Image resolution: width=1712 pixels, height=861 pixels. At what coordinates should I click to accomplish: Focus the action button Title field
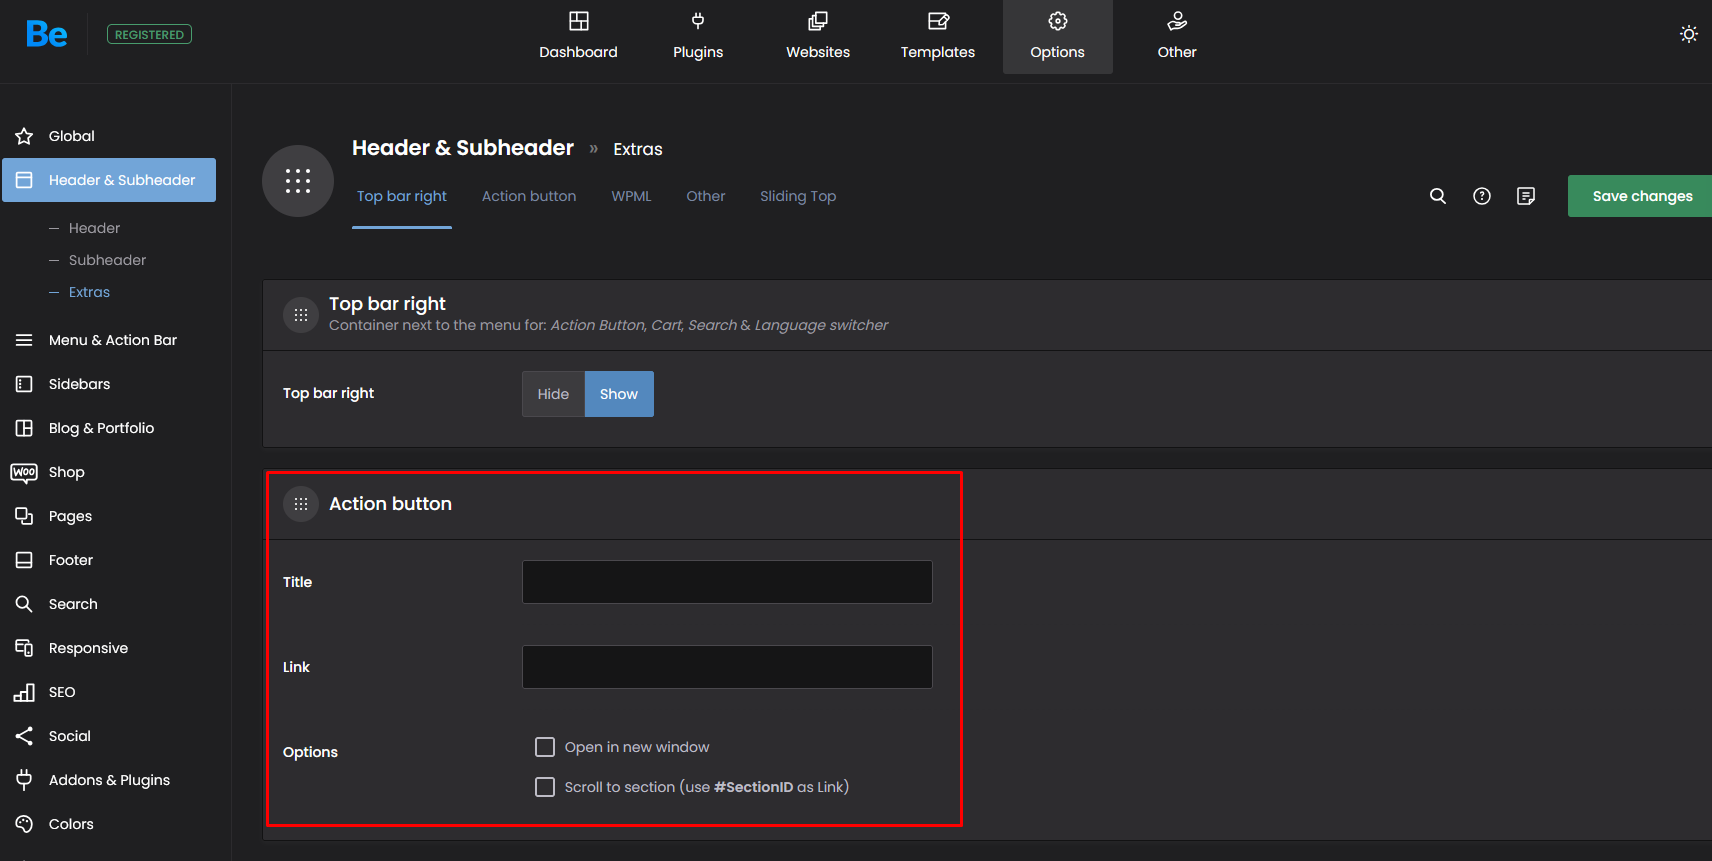(x=727, y=582)
